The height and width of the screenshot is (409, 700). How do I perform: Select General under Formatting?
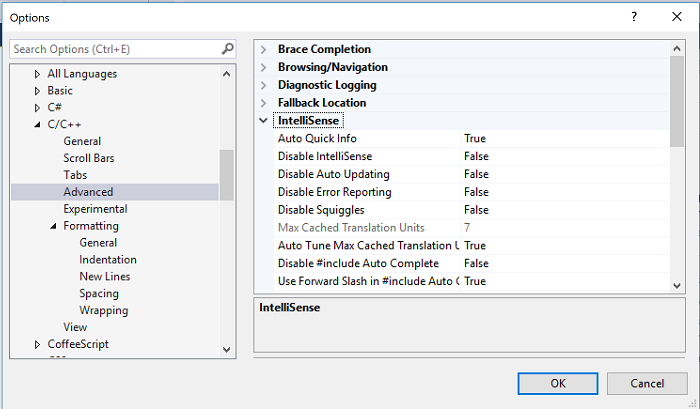98,243
